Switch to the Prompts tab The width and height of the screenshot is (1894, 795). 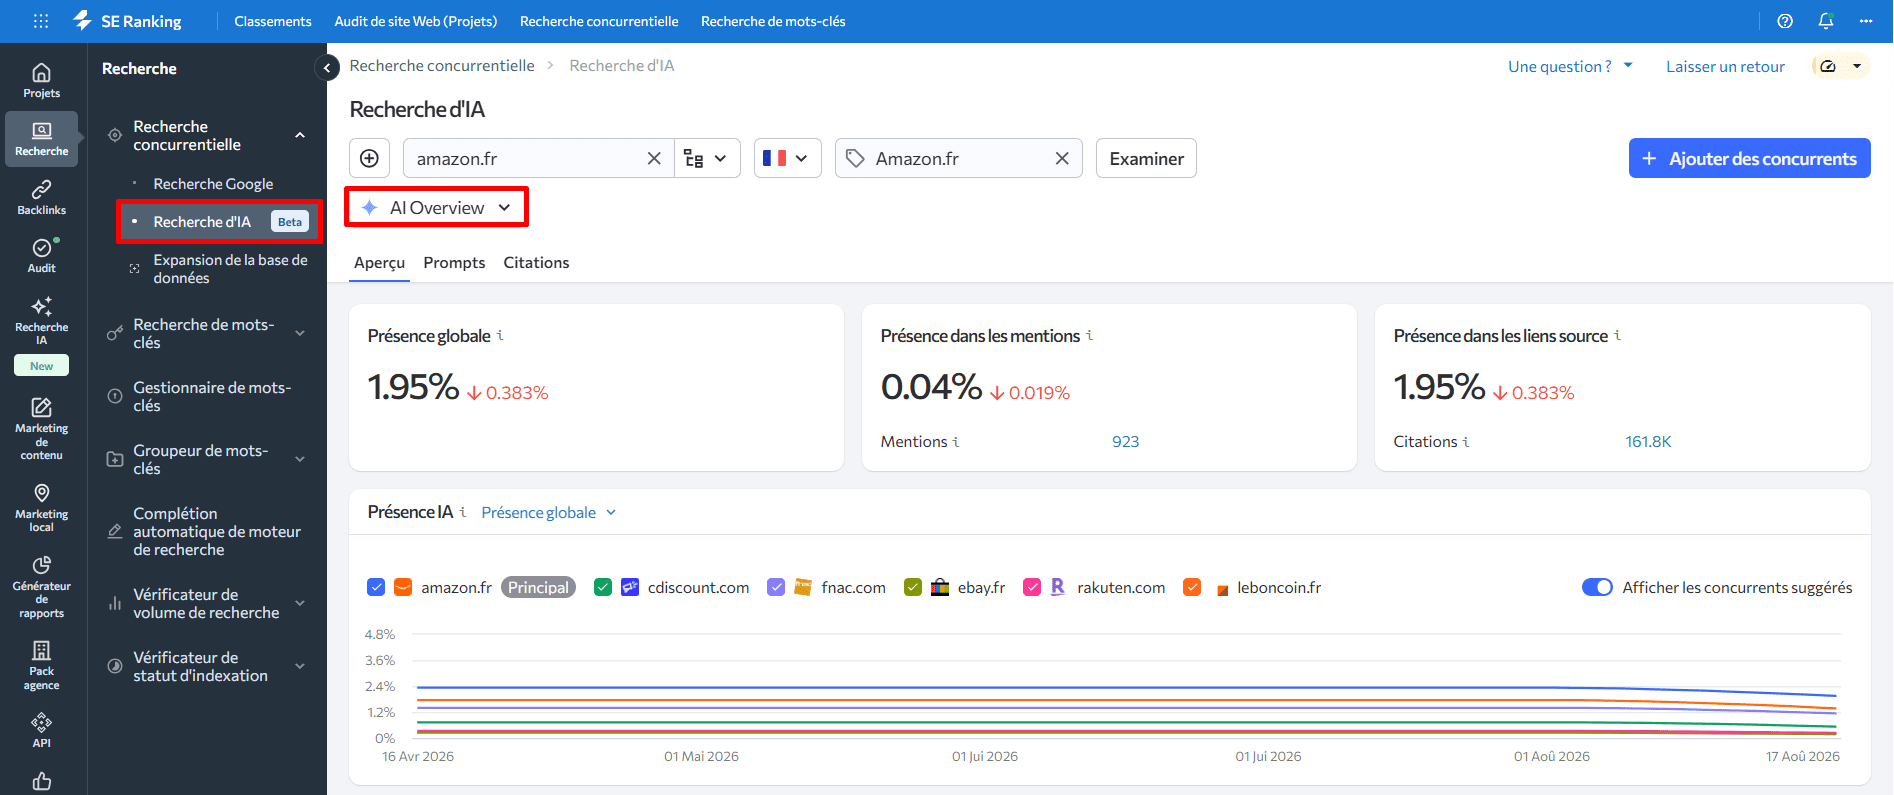tap(454, 262)
